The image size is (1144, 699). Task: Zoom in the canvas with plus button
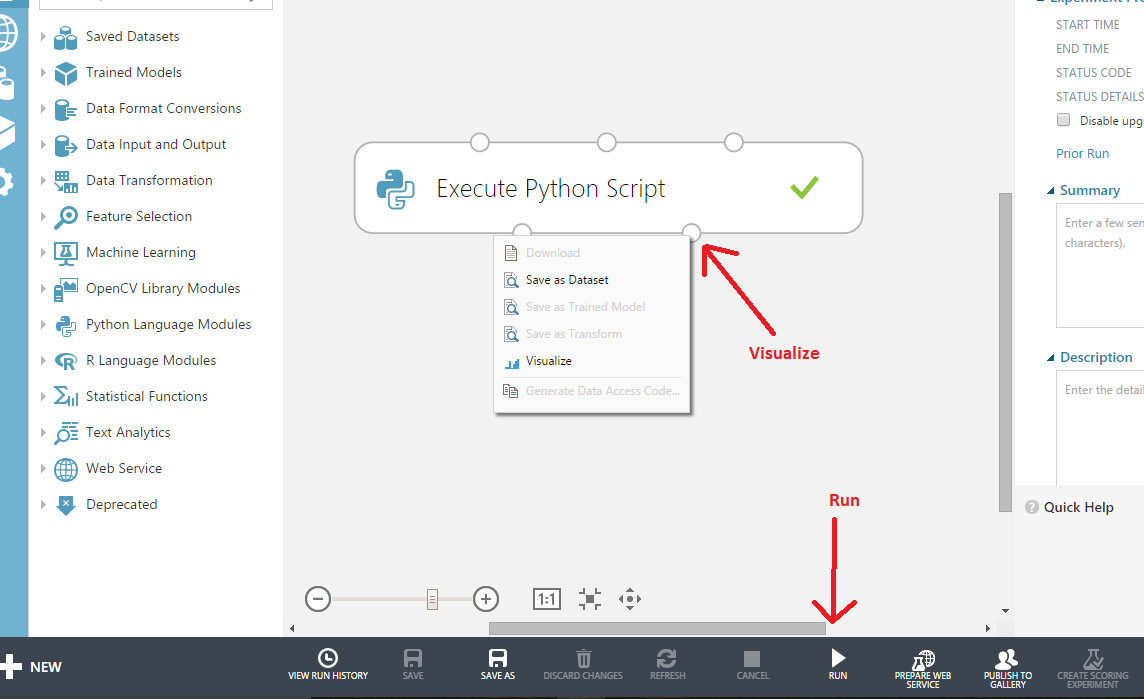486,599
